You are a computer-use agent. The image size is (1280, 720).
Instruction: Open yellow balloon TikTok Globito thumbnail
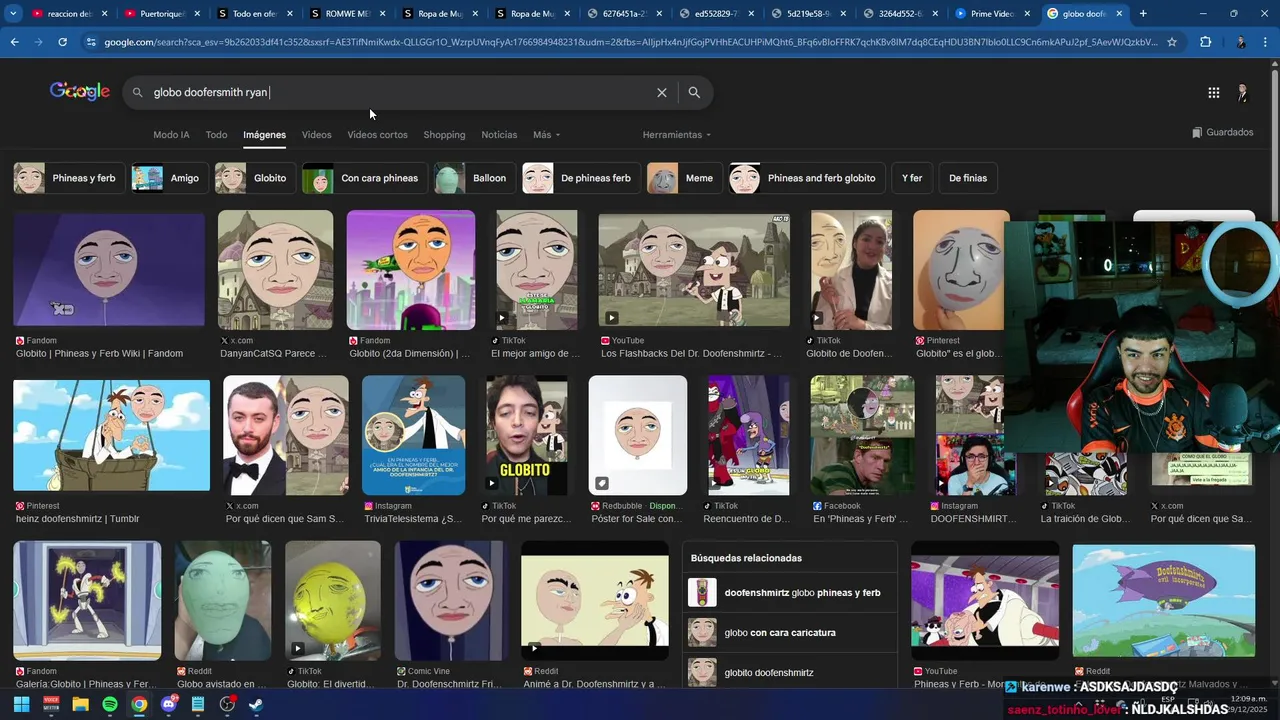(x=333, y=601)
